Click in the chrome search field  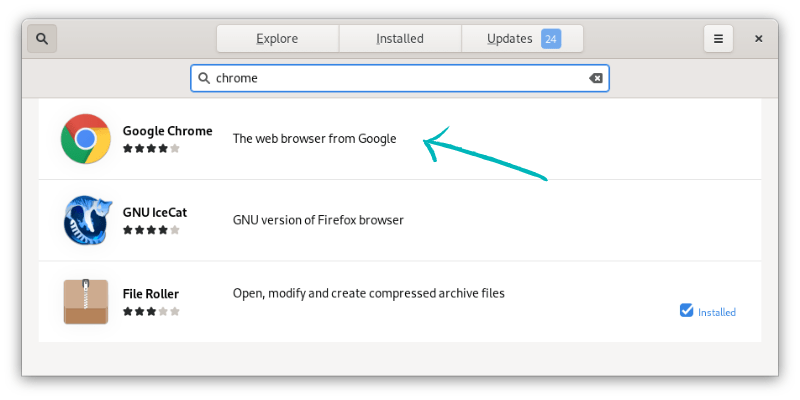[x=400, y=78]
